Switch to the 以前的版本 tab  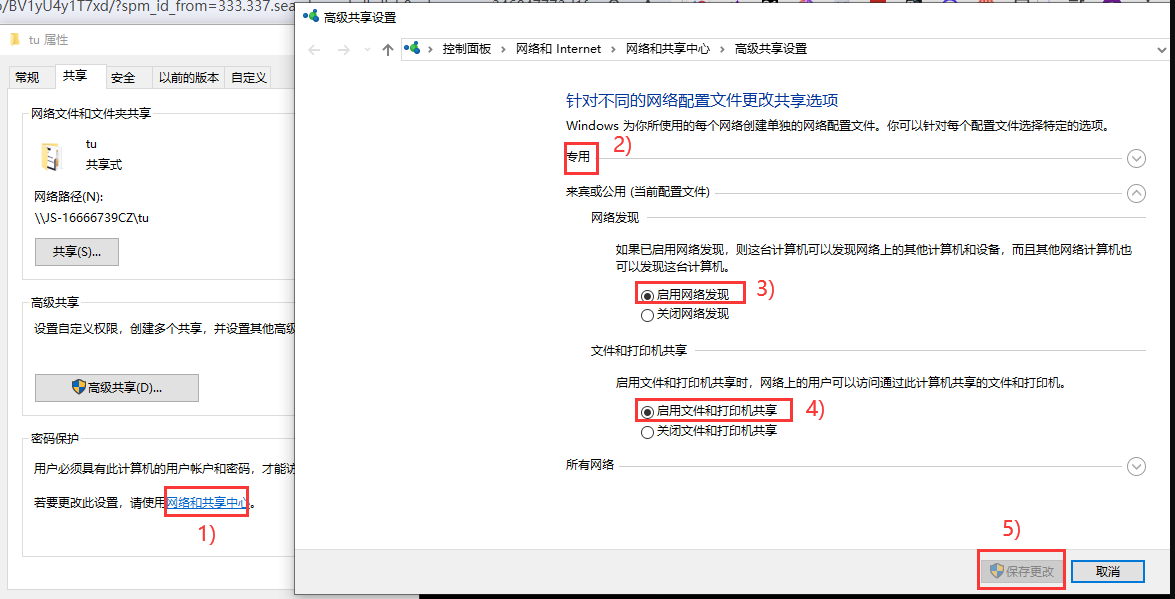[188, 78]
